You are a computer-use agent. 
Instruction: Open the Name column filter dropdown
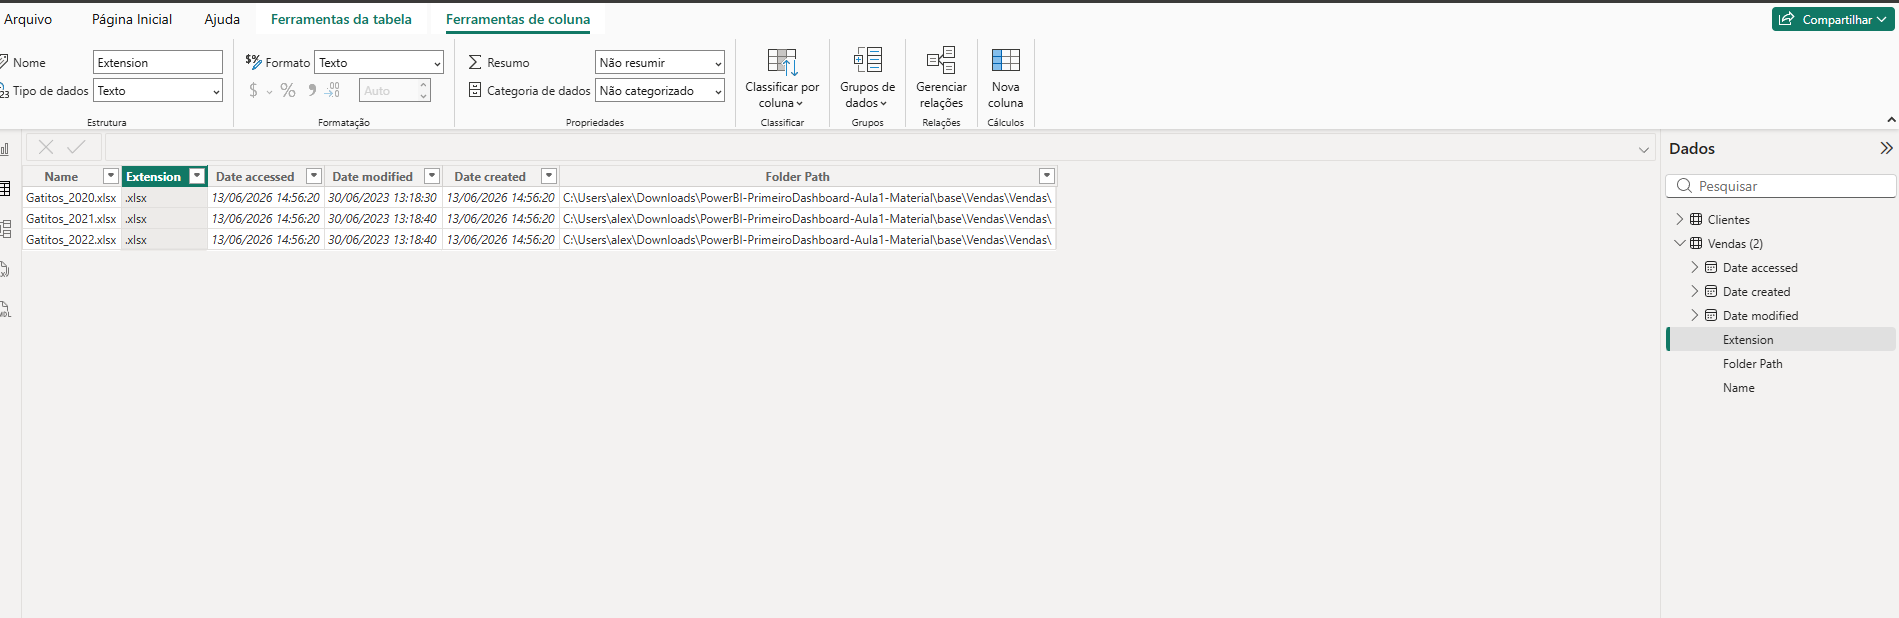pyautogui.click(x=111, y=176)
